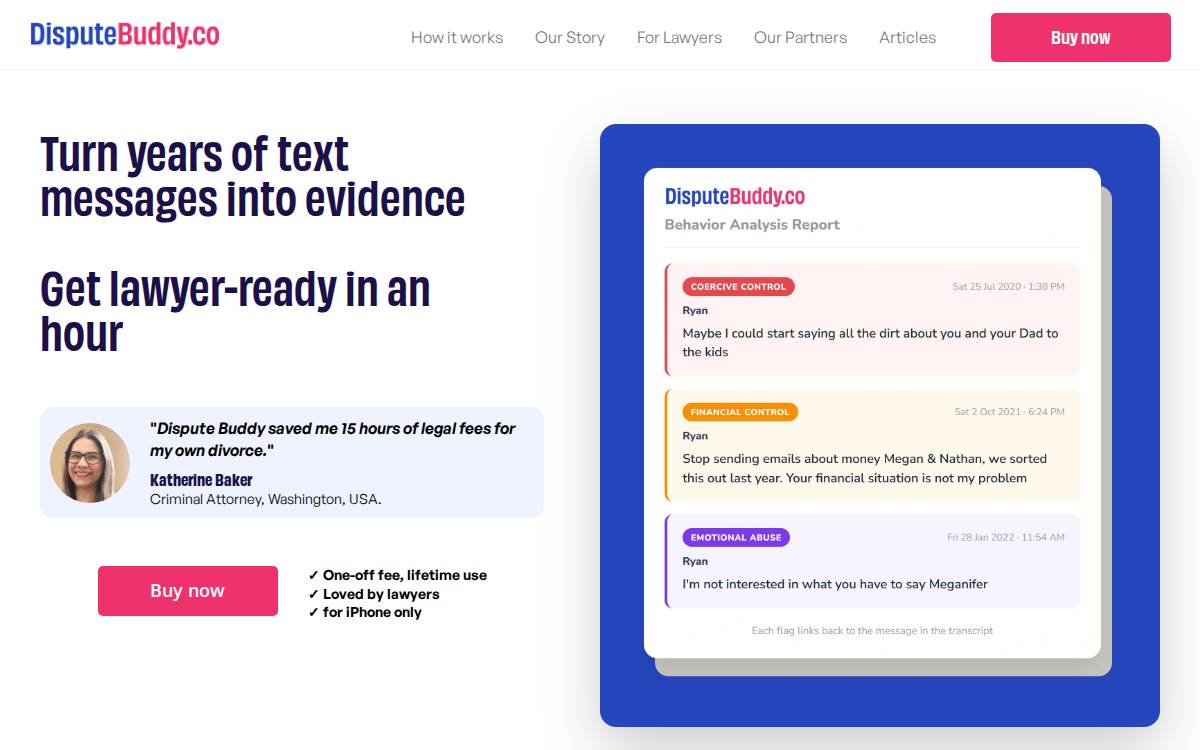Open the Articles section
The width and height of the screenshot is (1200, 750).
click(907, 38)
